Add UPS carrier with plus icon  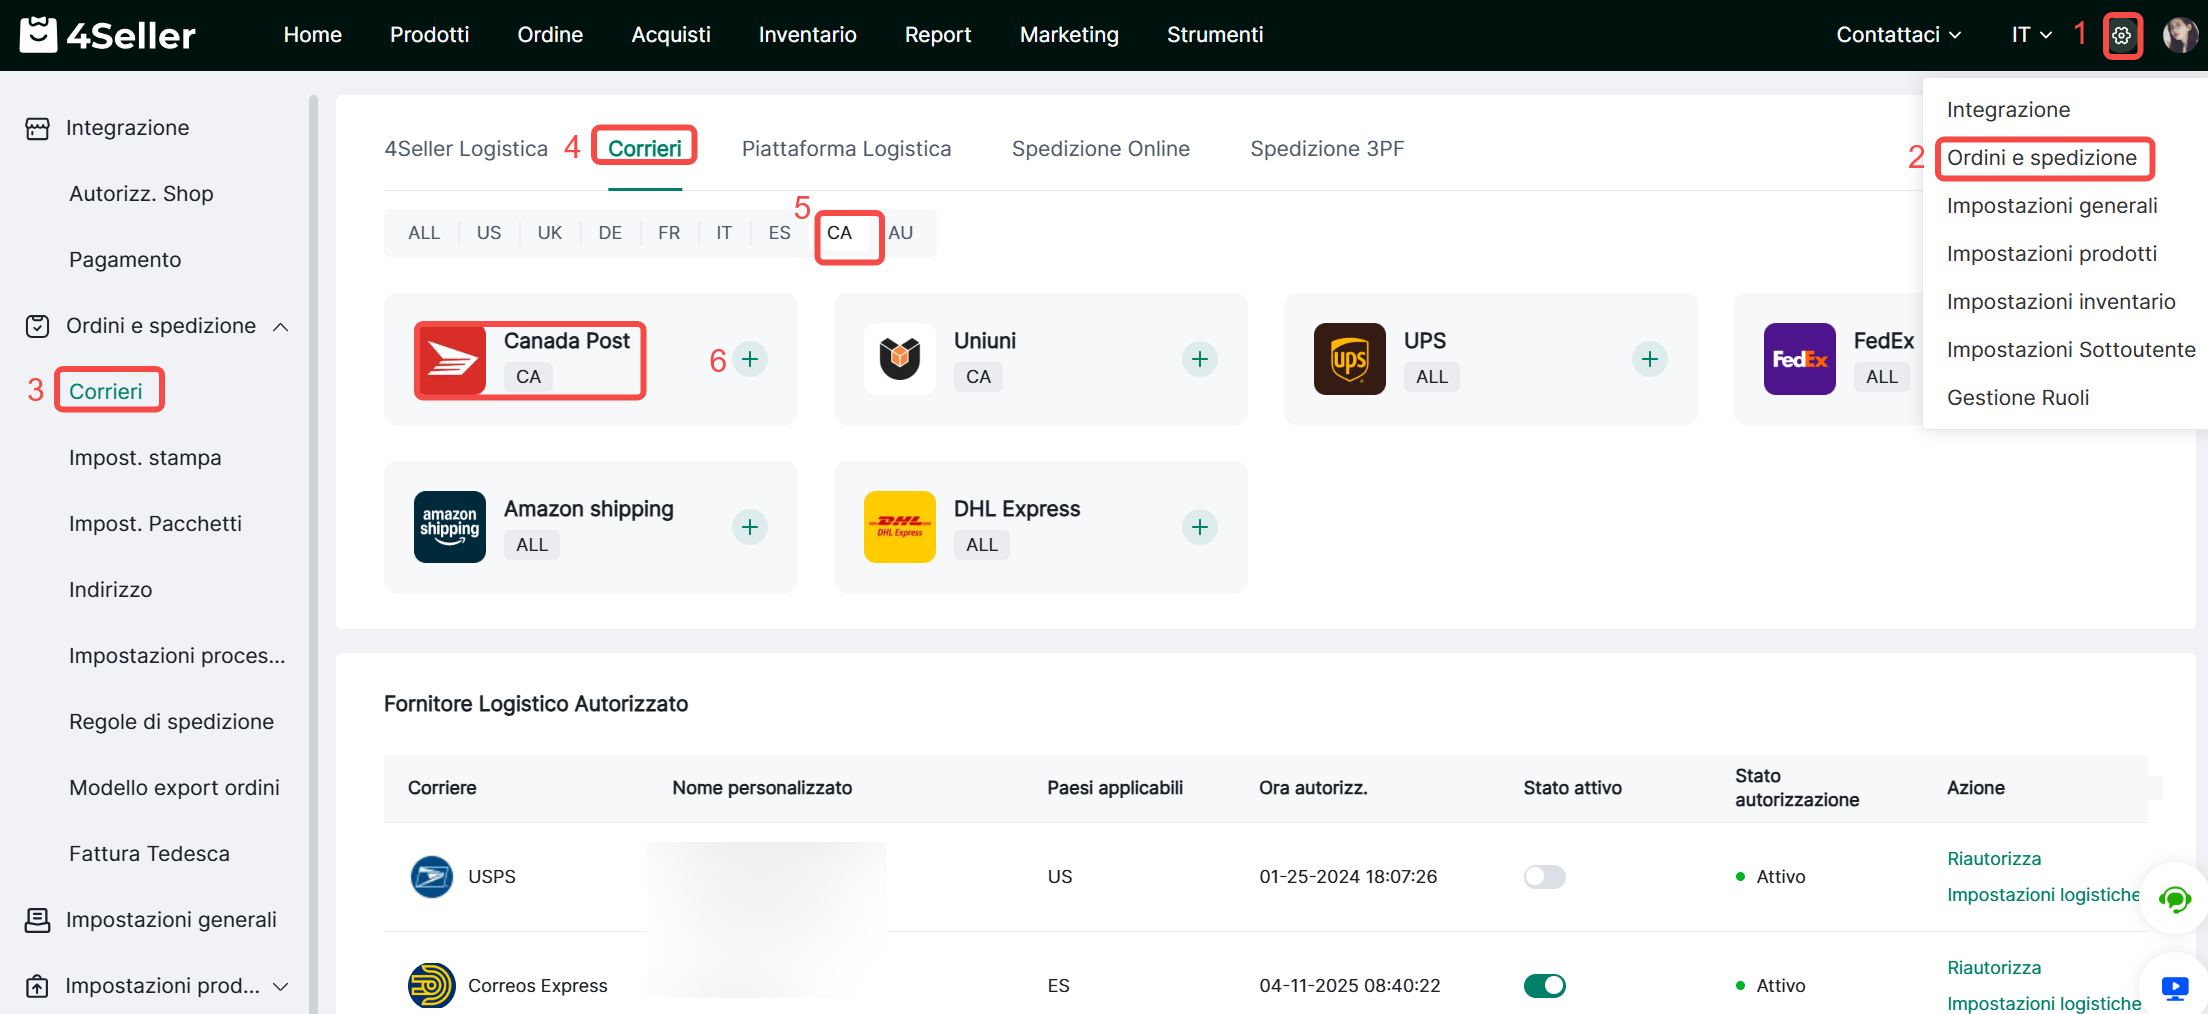point(1649,359)
